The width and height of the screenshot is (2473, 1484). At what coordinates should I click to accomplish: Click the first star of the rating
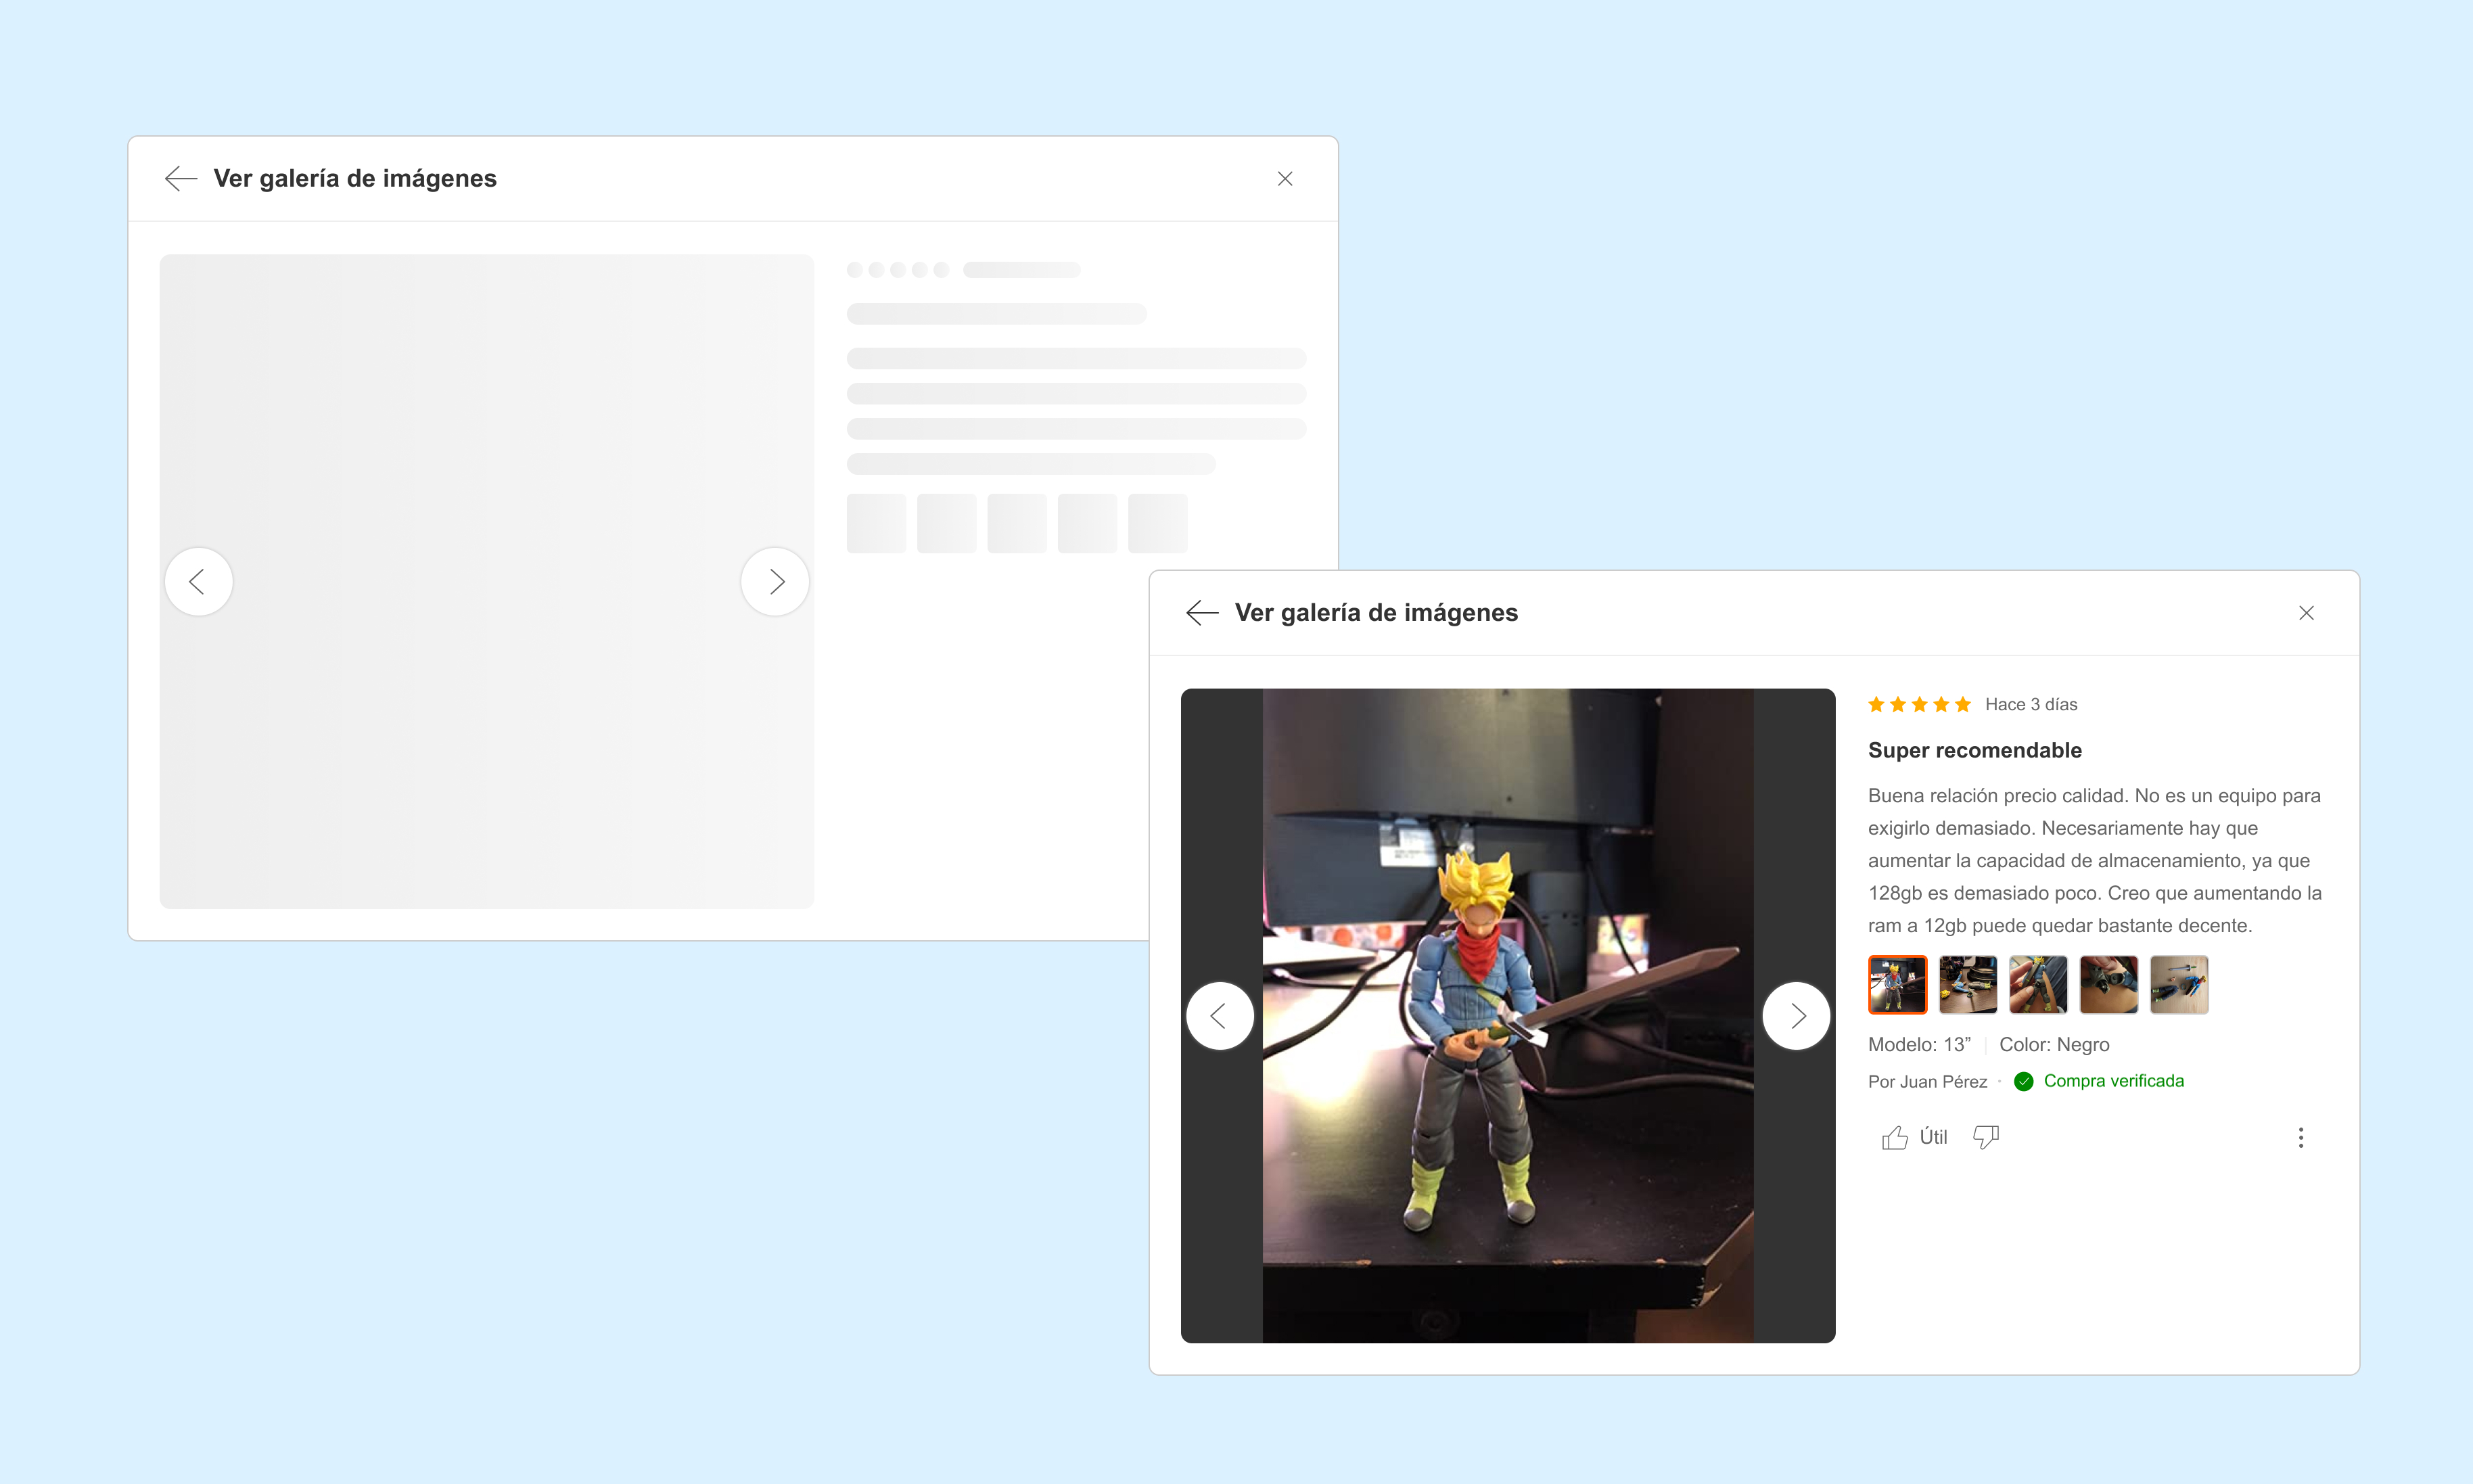coord(1876,705)
